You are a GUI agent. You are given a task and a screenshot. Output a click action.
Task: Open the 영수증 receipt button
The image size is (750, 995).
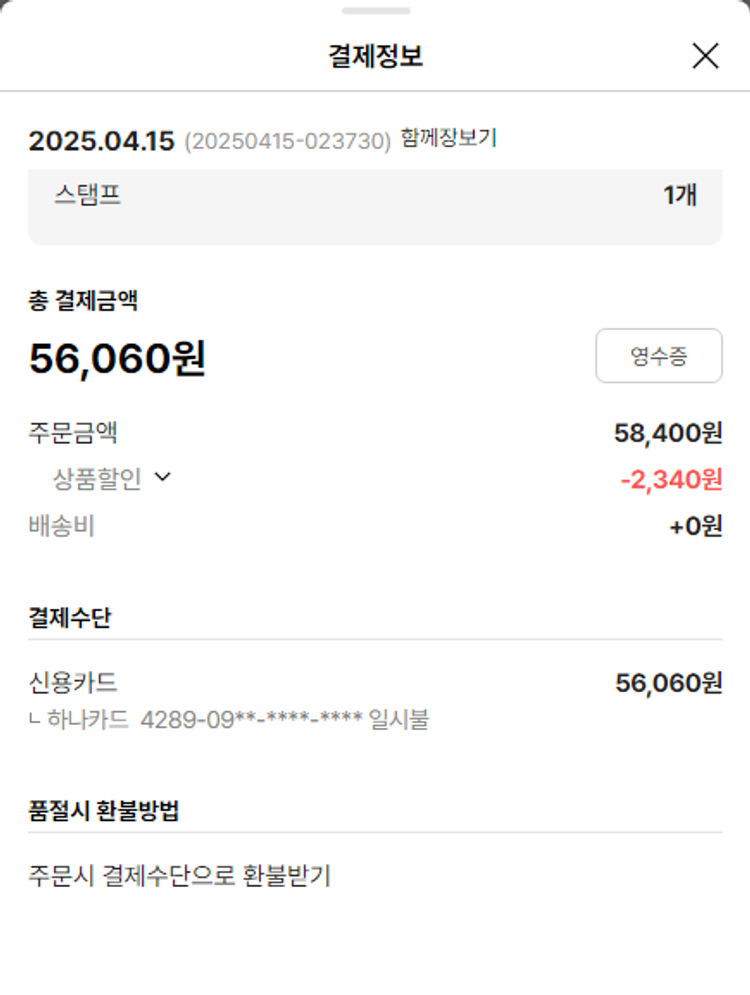tap(658, 356)
